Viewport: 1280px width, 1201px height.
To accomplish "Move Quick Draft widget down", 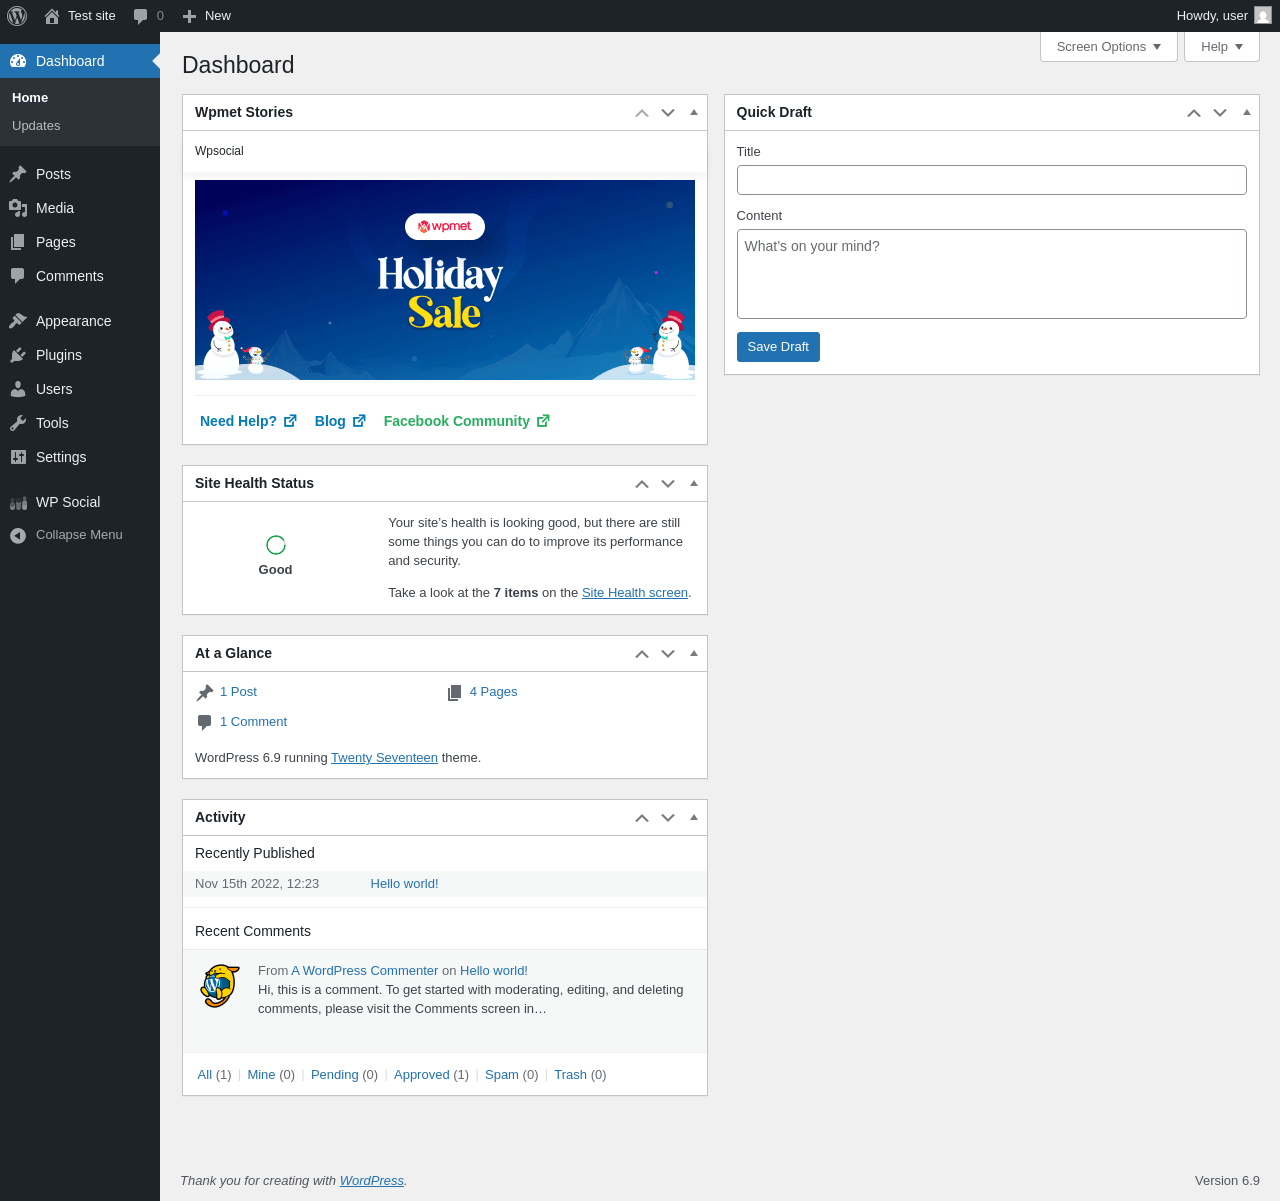I will (1220, 113).
